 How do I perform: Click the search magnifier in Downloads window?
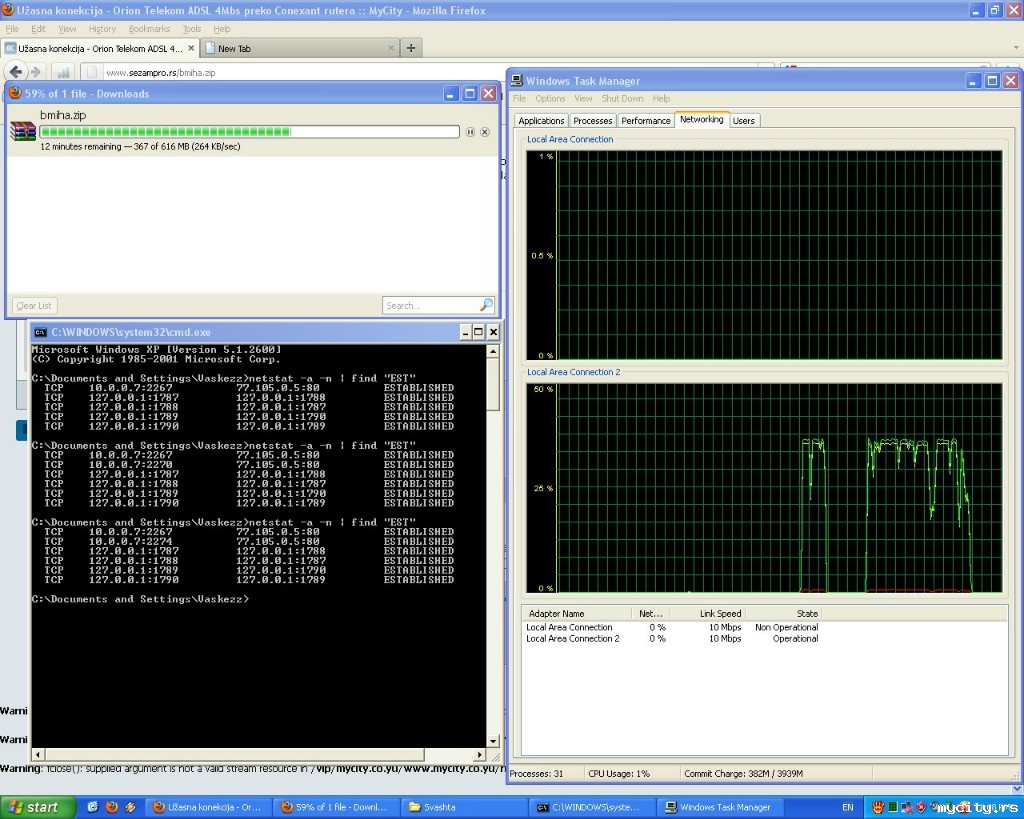click(486, 305)
